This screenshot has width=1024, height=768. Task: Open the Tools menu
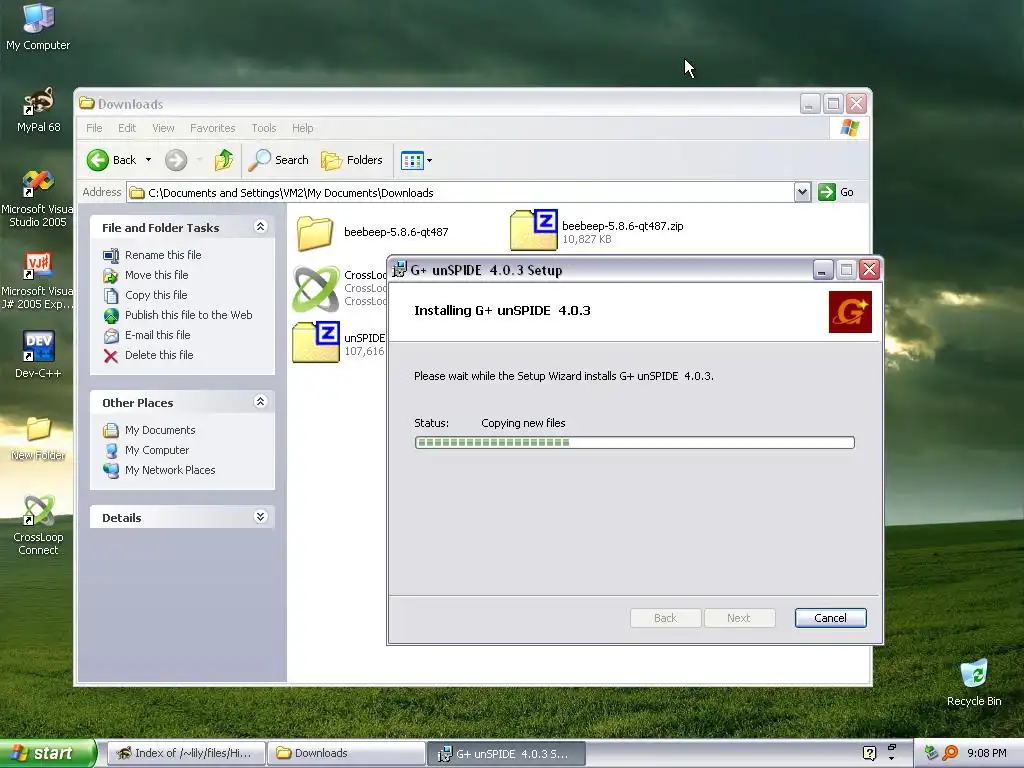click(264, 128)
